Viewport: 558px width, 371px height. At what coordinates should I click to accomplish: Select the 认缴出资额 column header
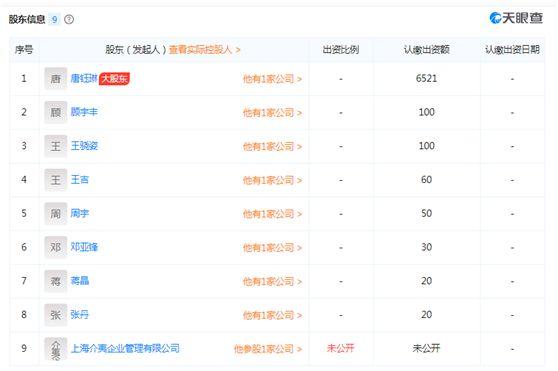point(426,49)
